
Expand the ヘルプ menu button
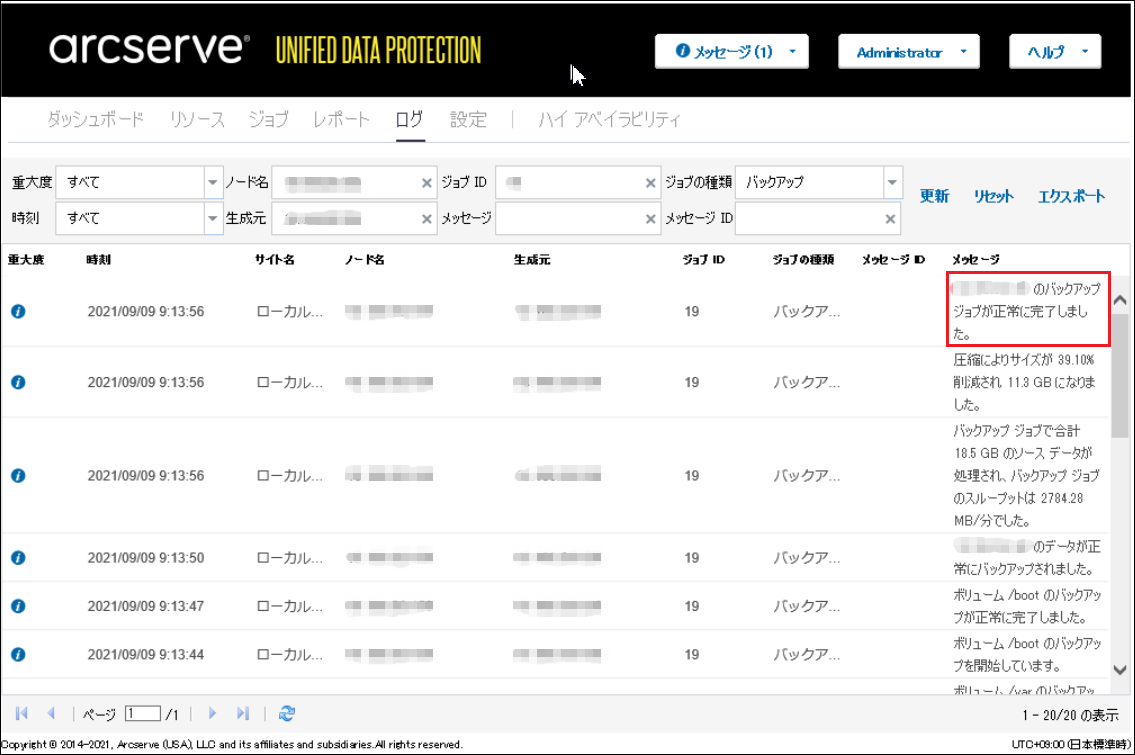tap(1055, 53)
